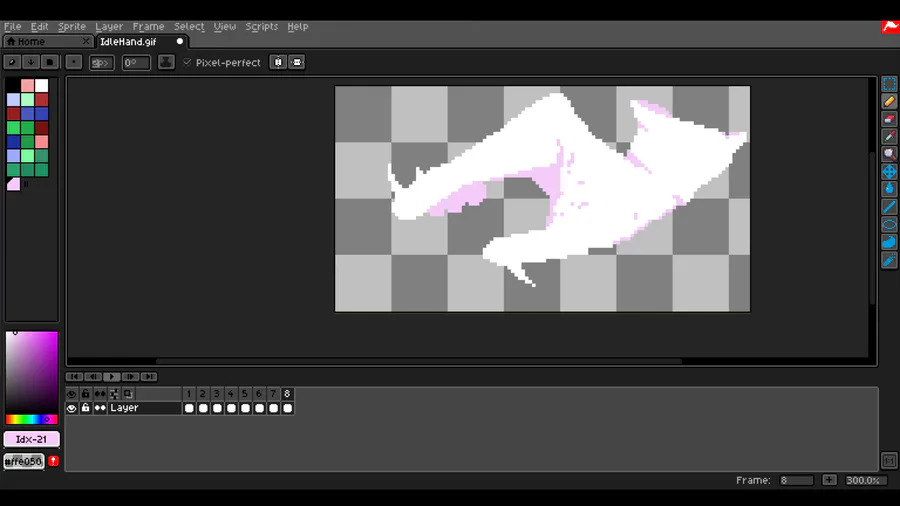The width and height of the screenshot is (900, 506).
Task: Select the Zoom magnifier tool
Action: [889, 154]
